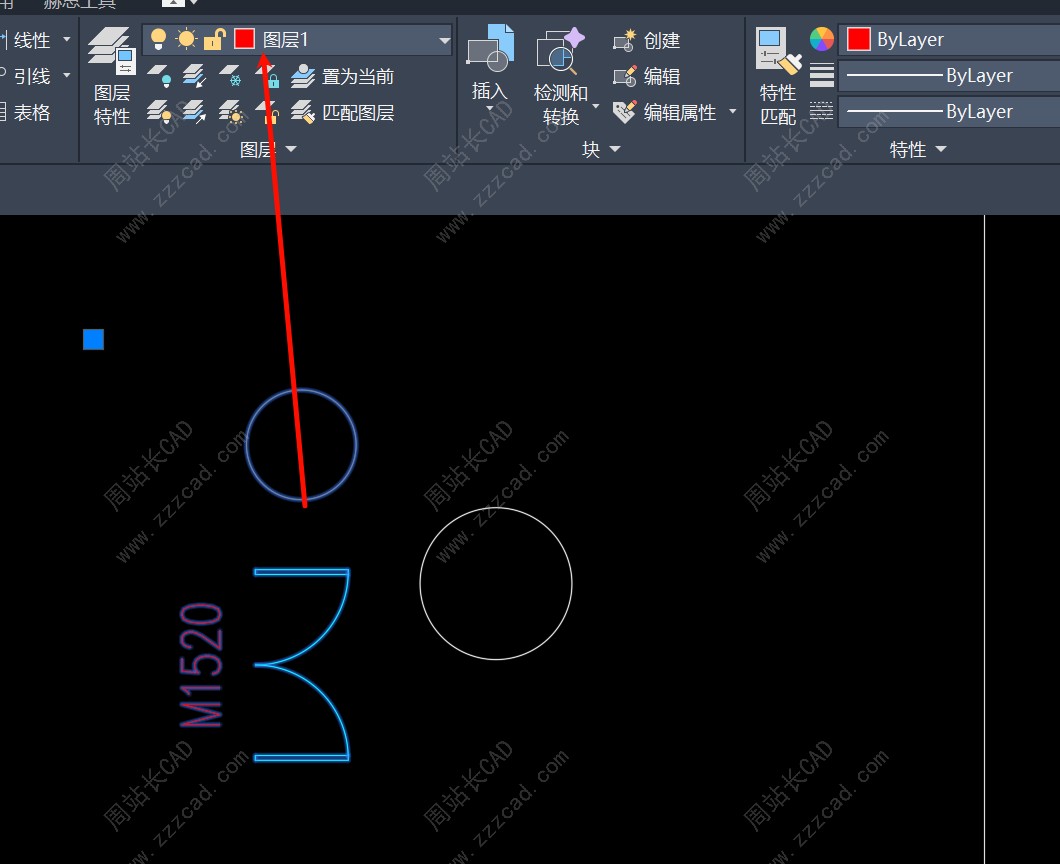Toggle the light bulb layer on/off

click(158, 40)
